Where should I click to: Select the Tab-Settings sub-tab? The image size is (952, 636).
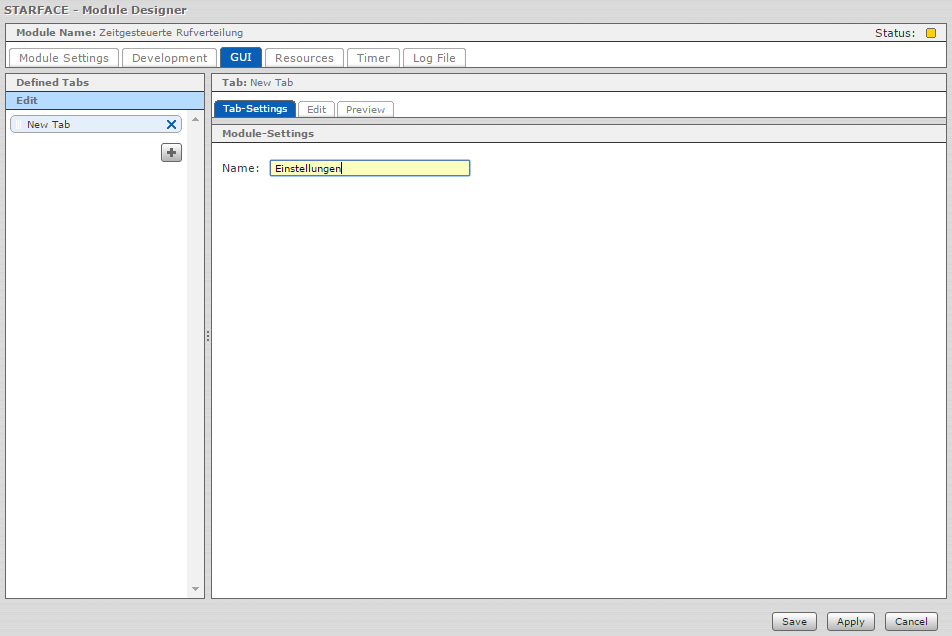[x=255, y=109]
